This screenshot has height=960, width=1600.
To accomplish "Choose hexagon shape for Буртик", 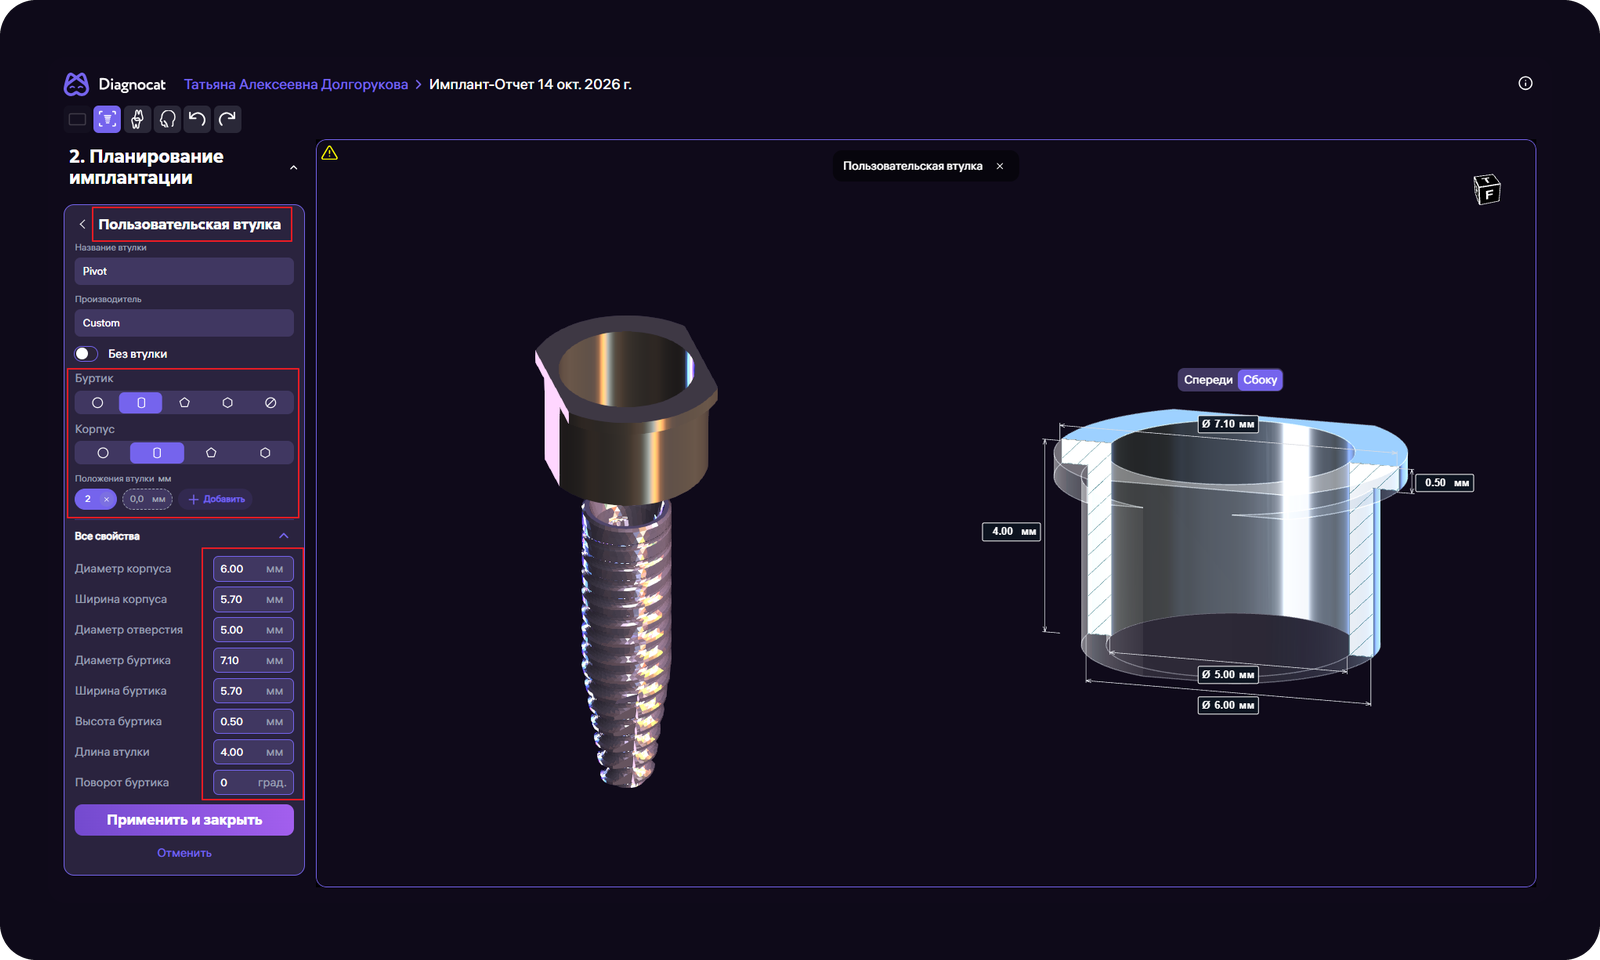I will (227, 402).
